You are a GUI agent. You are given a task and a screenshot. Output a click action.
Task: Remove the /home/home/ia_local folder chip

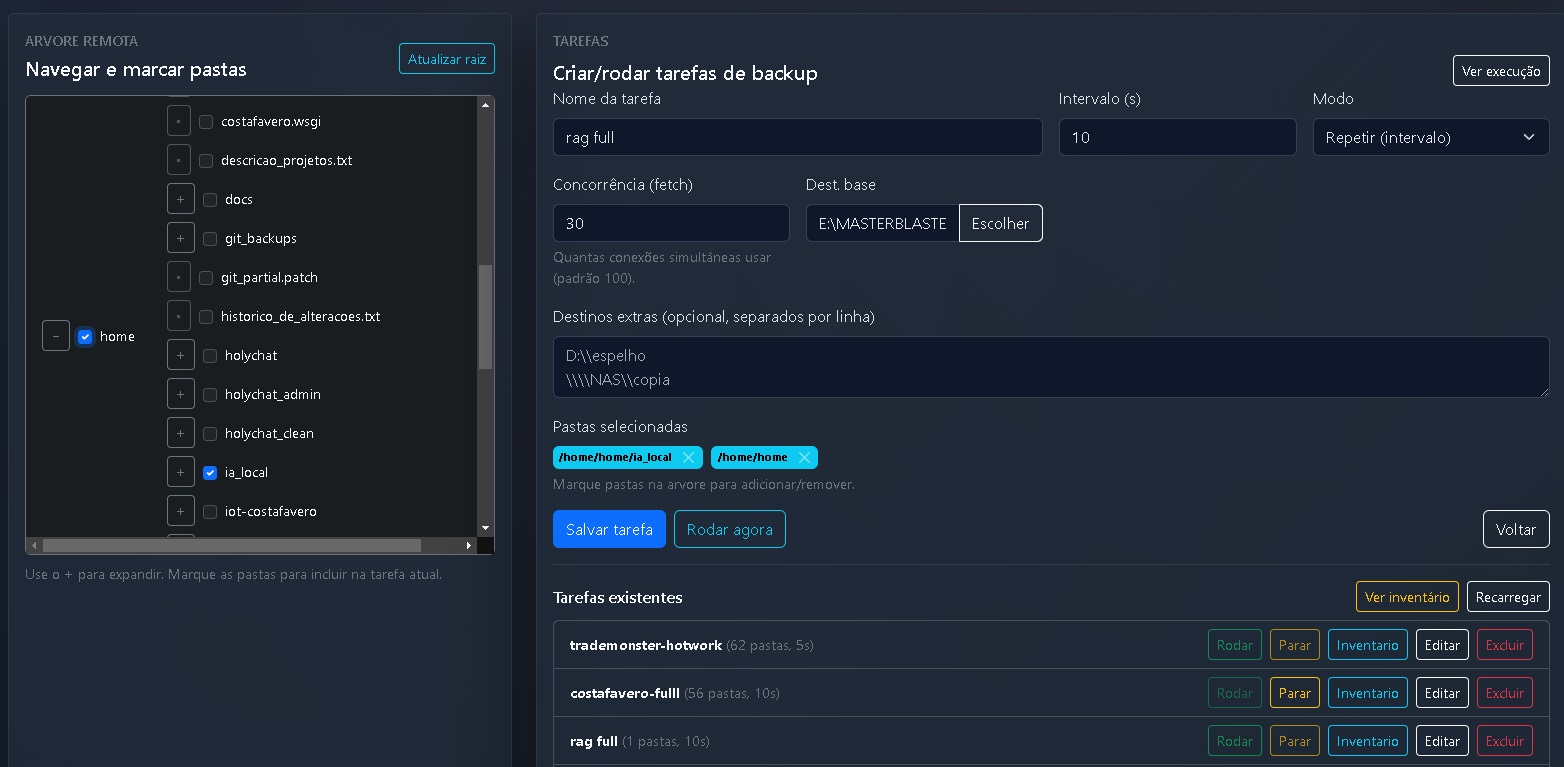(x=688, y=458)
